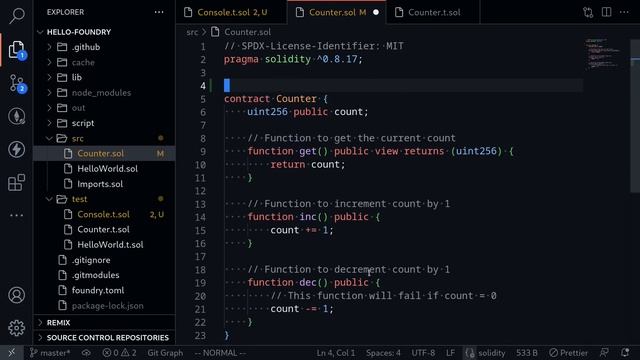
Task: Open Source Control view icon
Action: (17, 83)
